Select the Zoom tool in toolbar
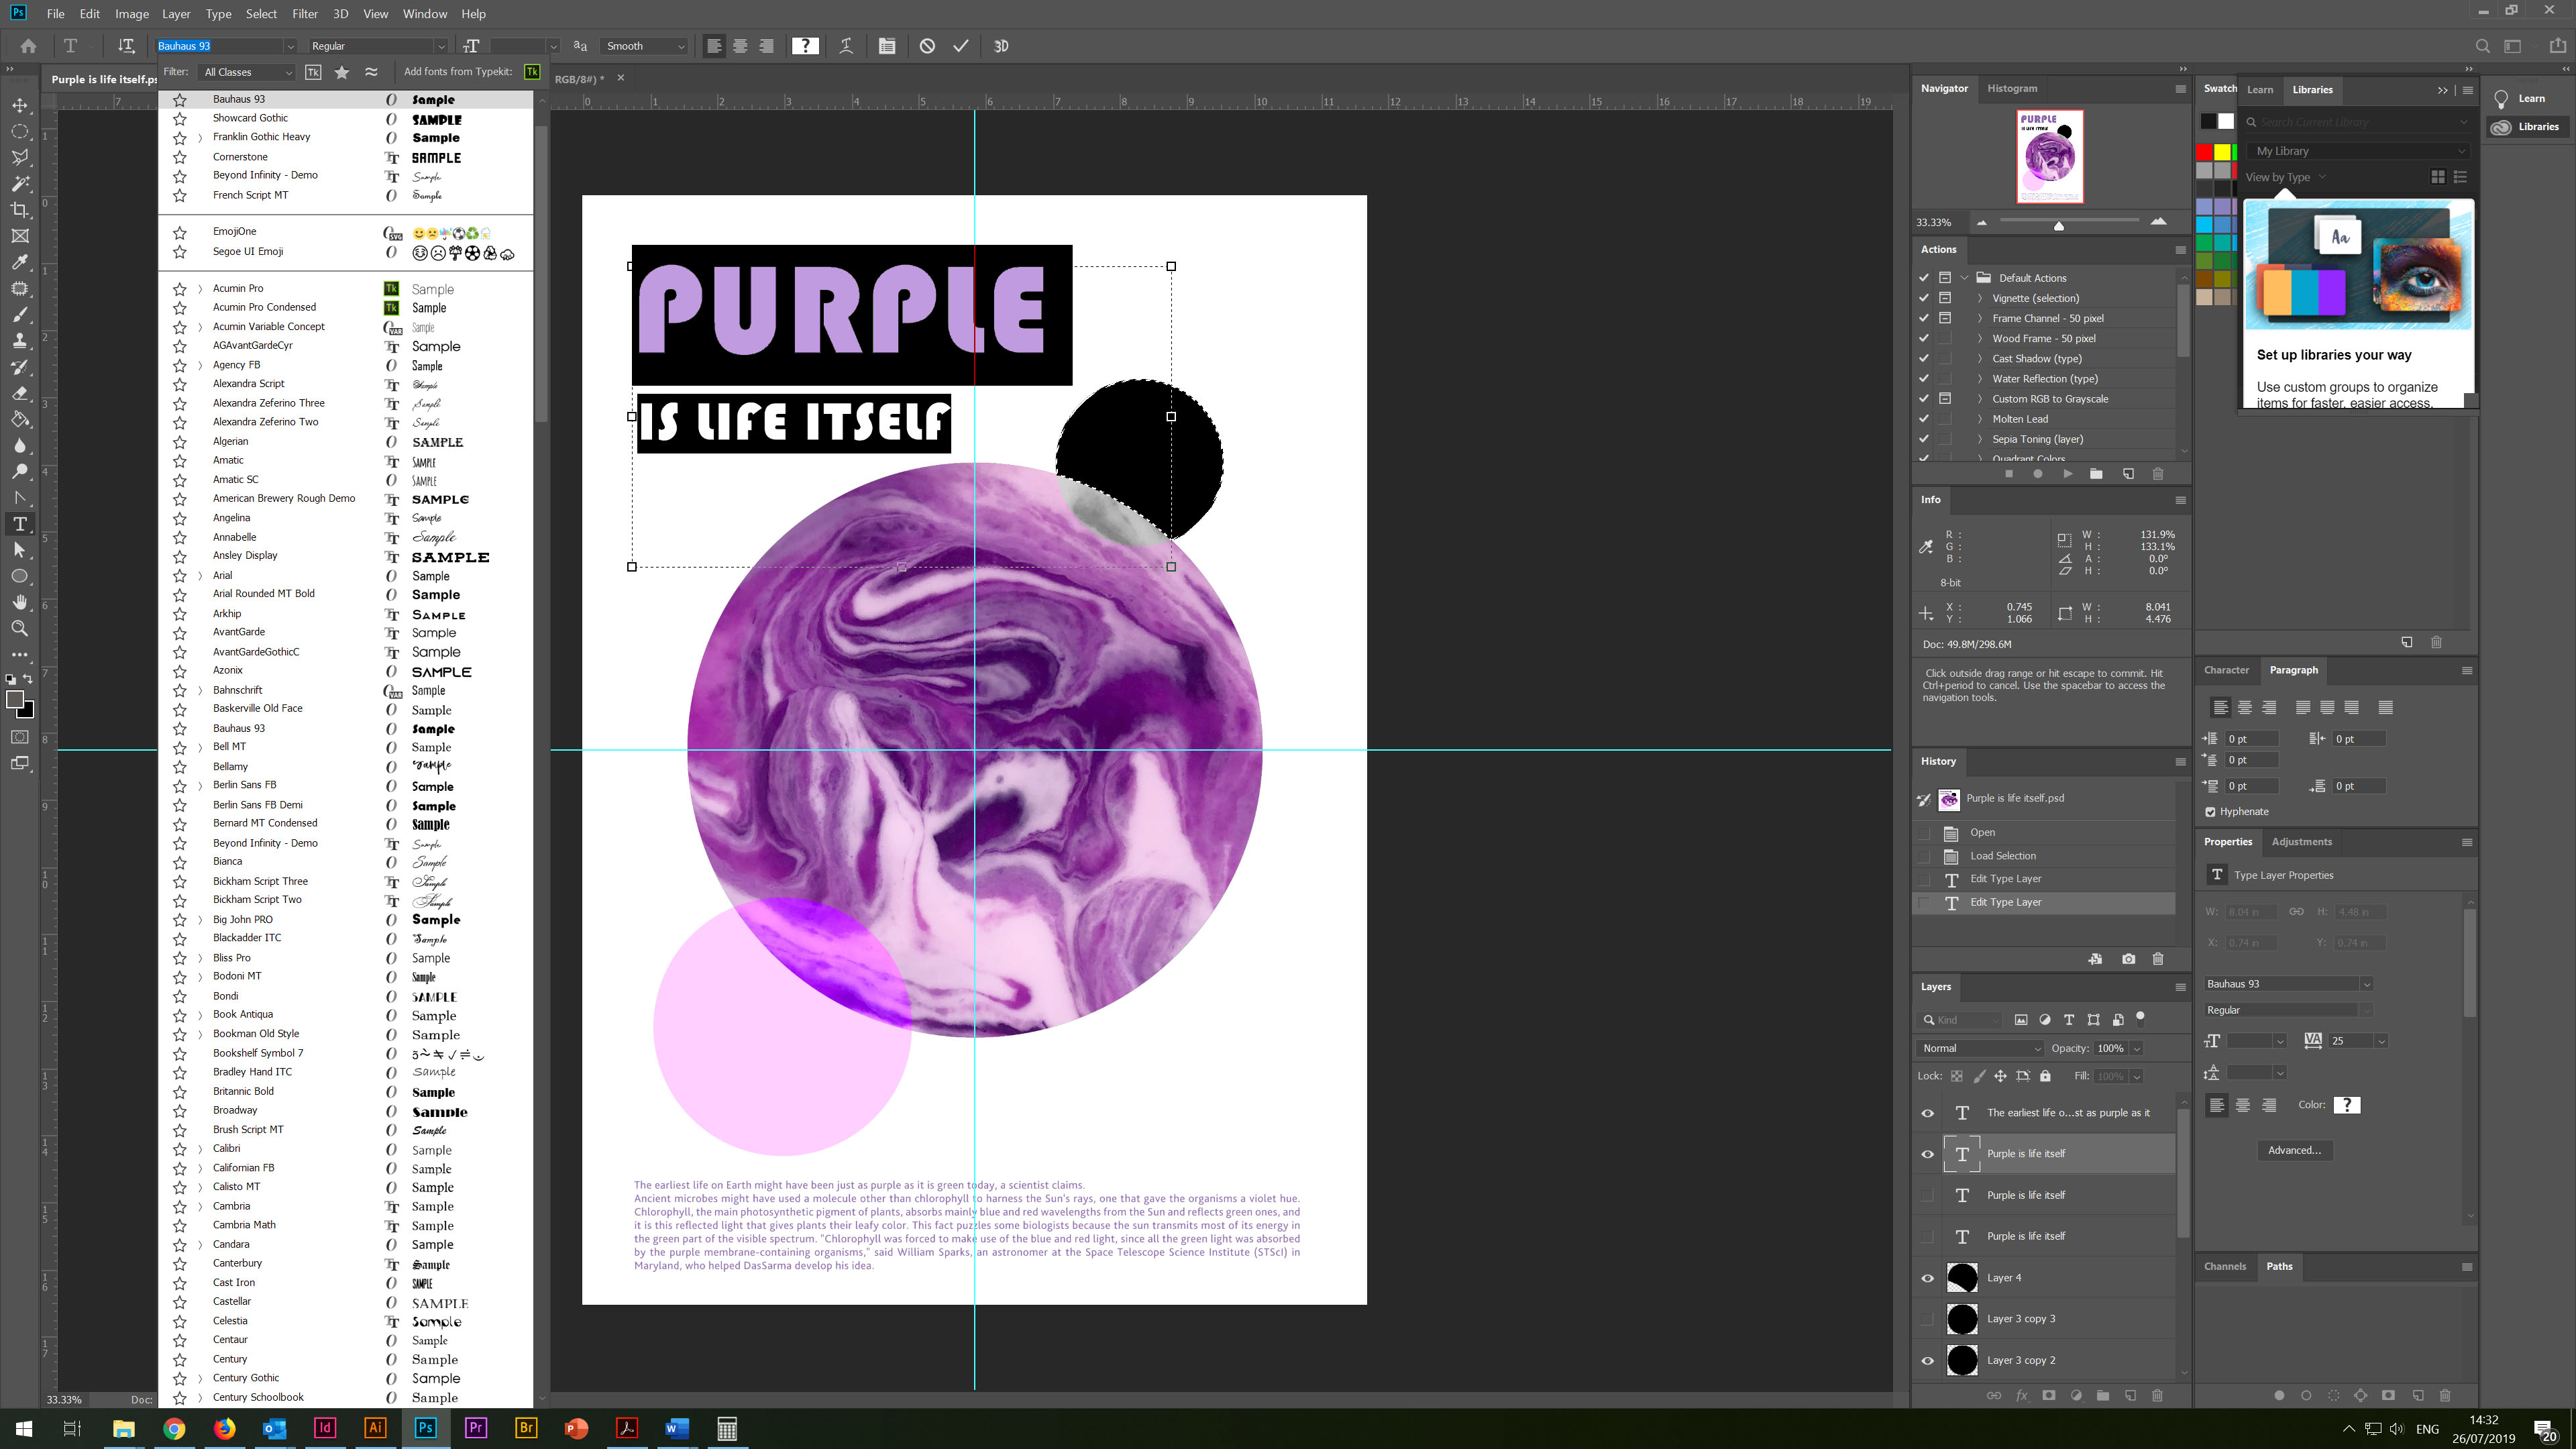This screenshot has width=2576, height=1449. click(x=20, y=629)
